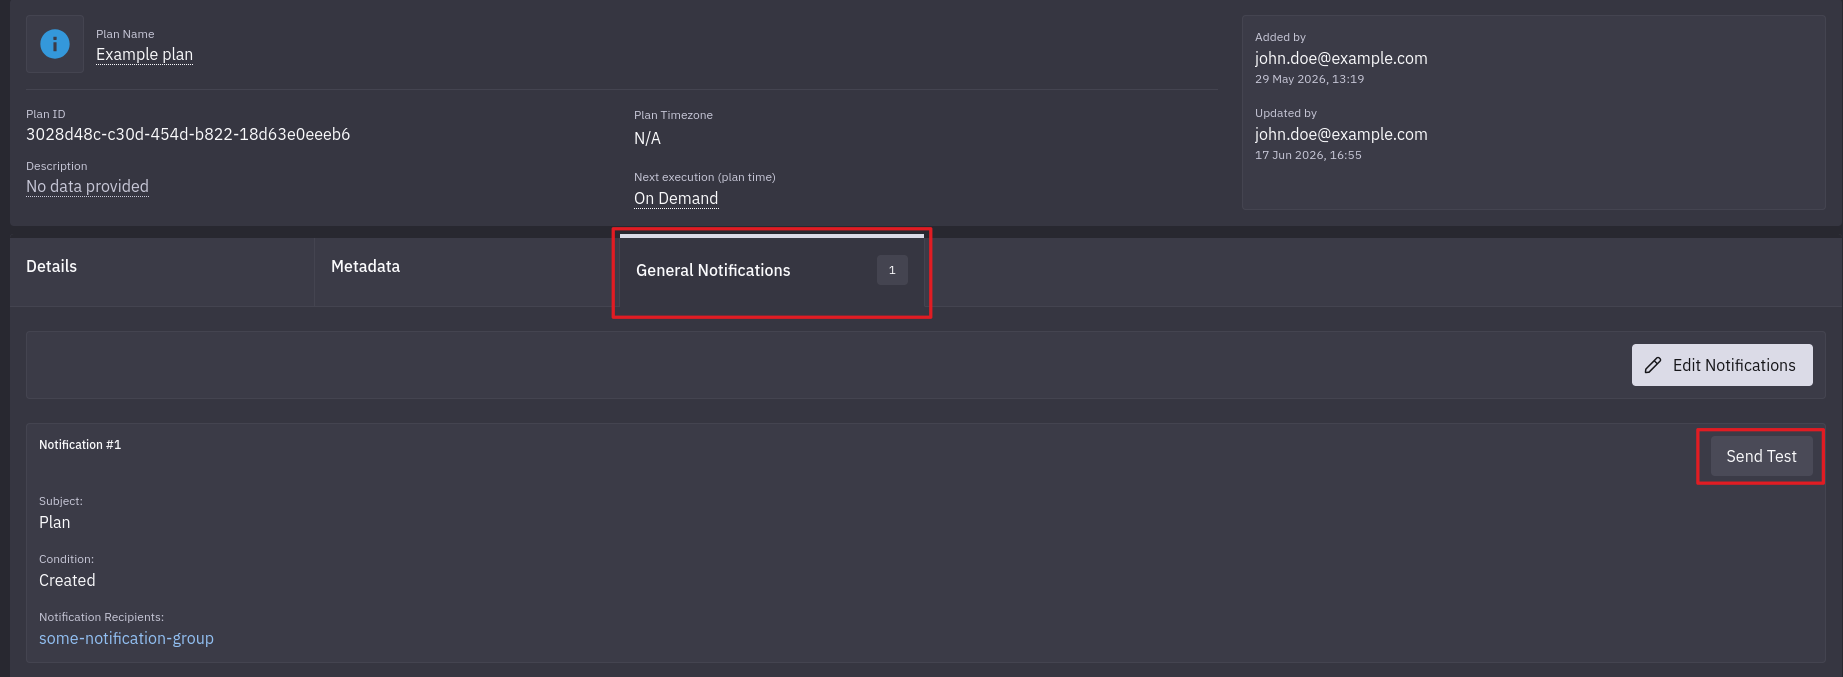Switch to the Details tab
The image size is (1843, 677).
162,267
